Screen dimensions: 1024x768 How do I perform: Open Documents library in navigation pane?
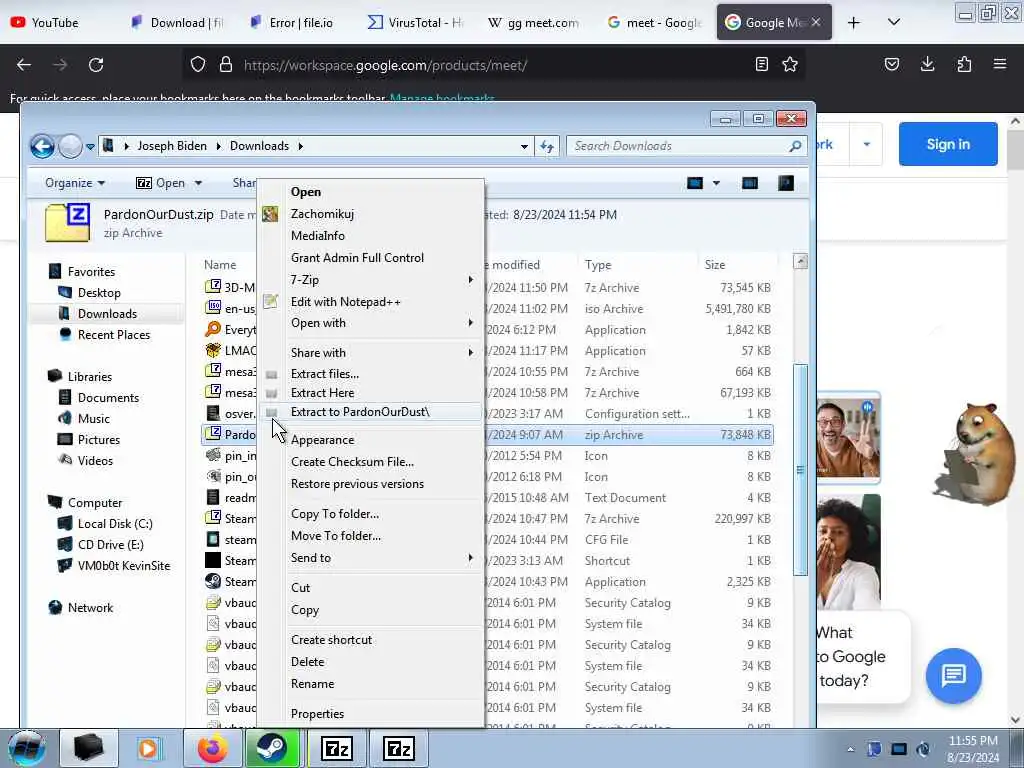point(108,398)
